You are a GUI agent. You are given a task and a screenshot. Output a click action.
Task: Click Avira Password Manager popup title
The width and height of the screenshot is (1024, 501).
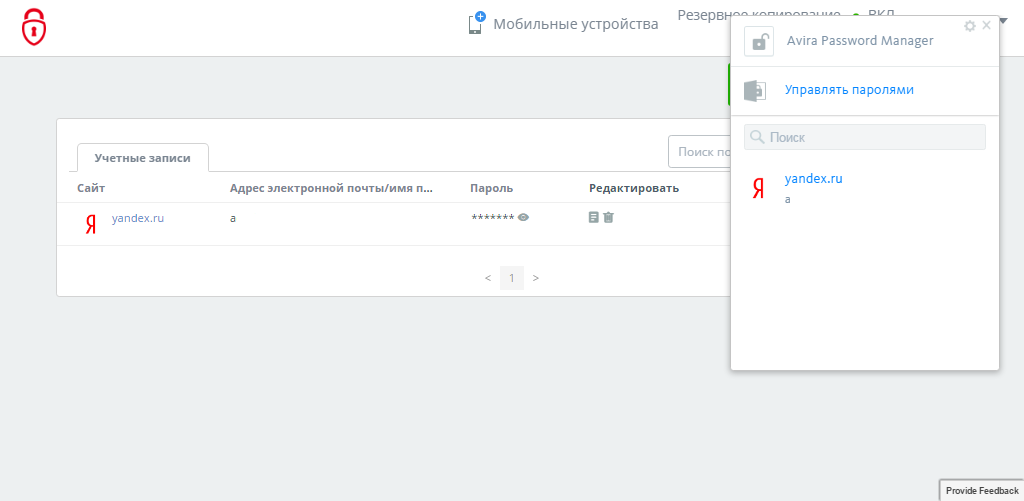(x=860, y=40)
